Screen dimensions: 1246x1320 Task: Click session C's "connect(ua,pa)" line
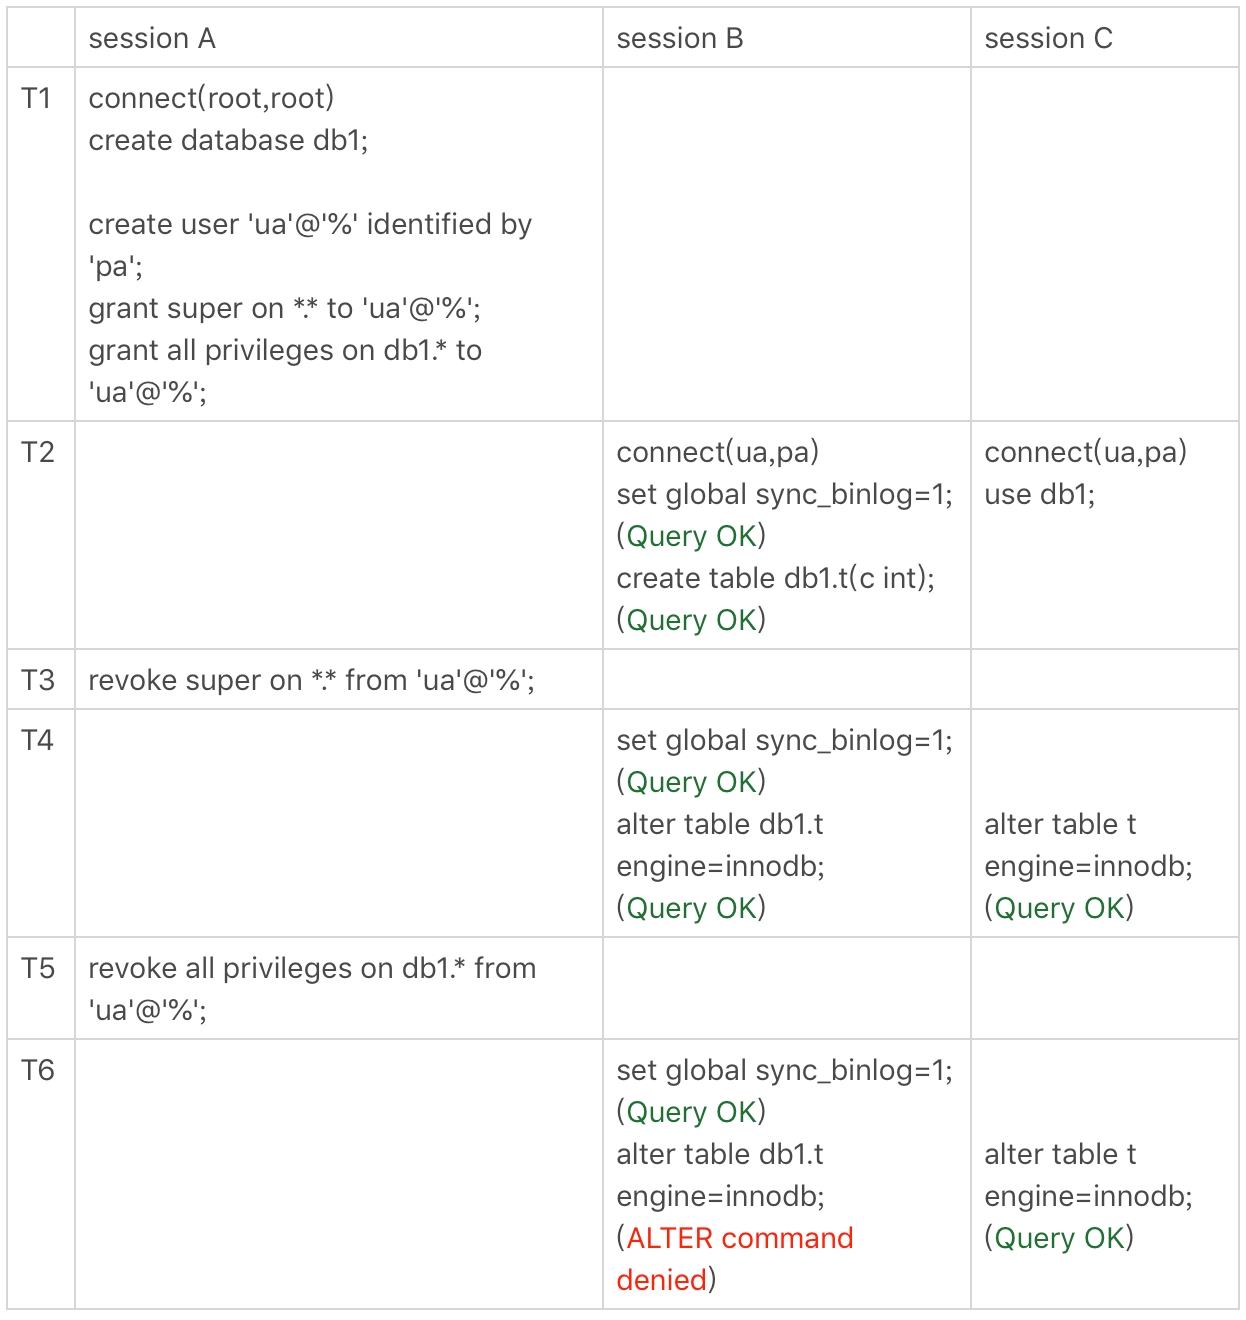point(1086,452)
